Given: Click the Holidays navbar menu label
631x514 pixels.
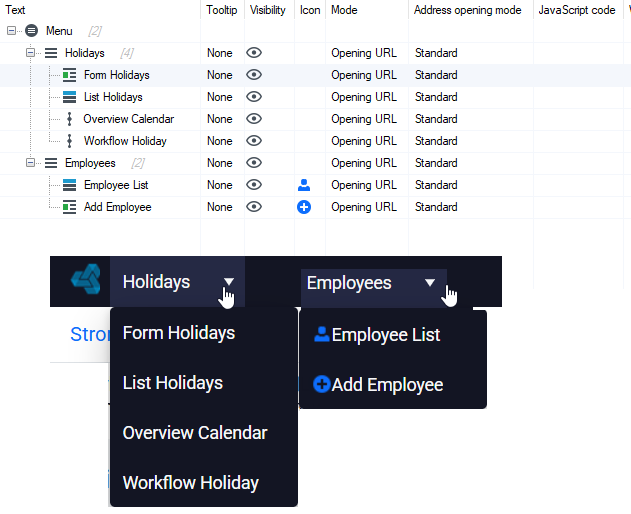Looking at the screenshot, I should [156, 282].
